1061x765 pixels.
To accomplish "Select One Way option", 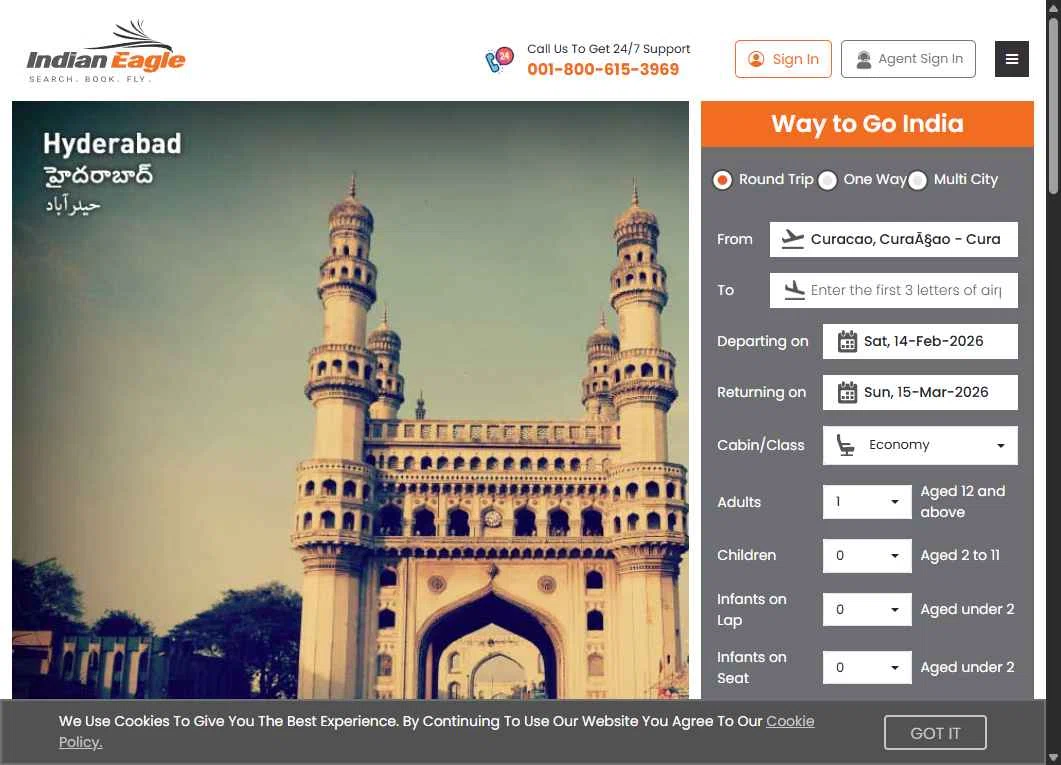I will [x=827, y=180].
